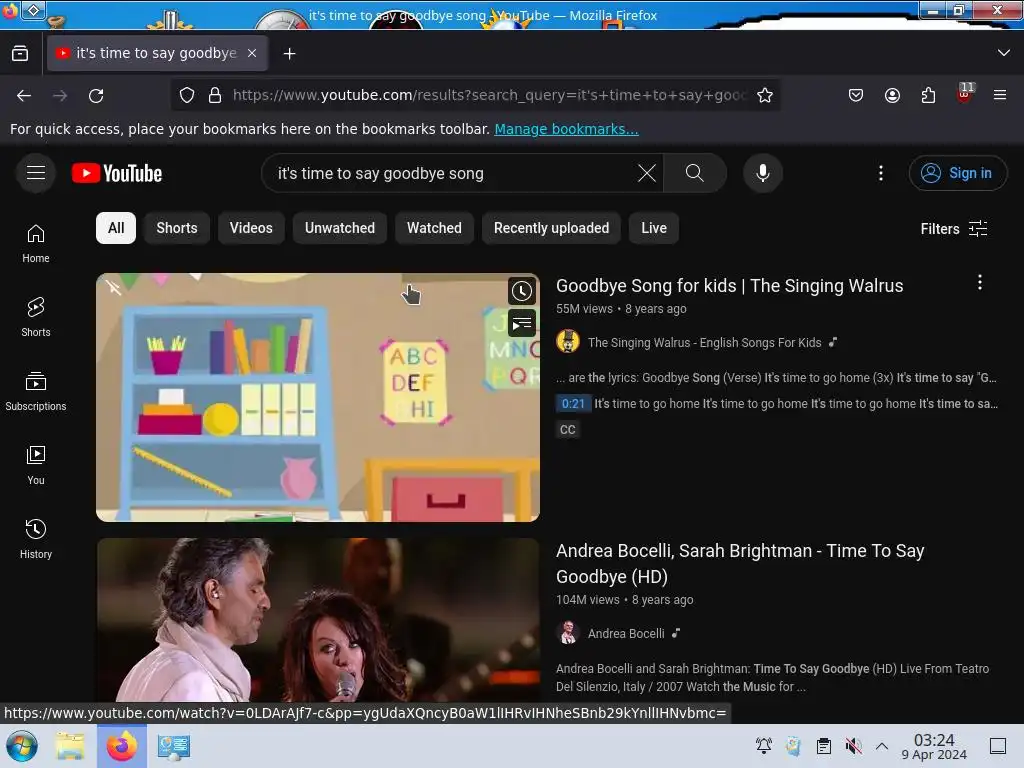Bookmark this page with the star
This screenshot has width=1024, height=768.
tap(765, 95)
